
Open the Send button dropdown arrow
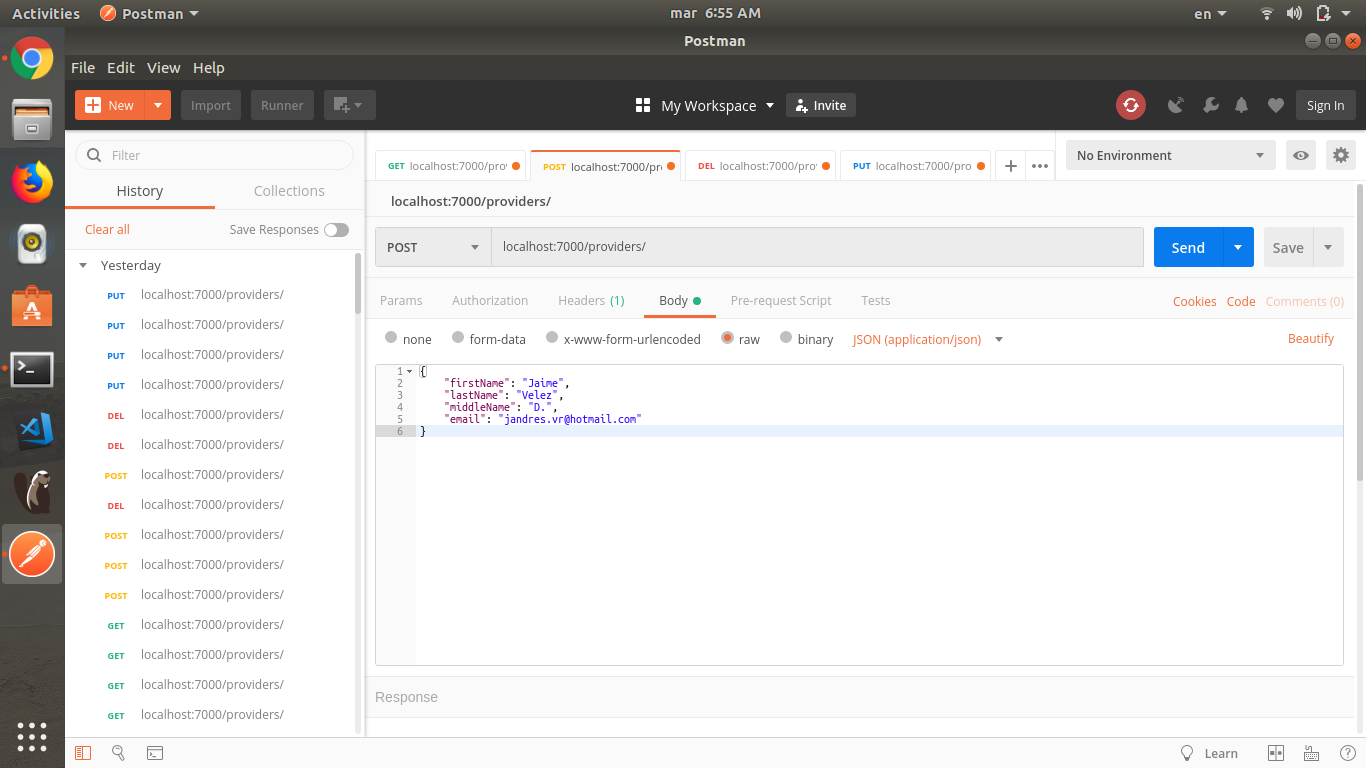[x=1238, y=247]
